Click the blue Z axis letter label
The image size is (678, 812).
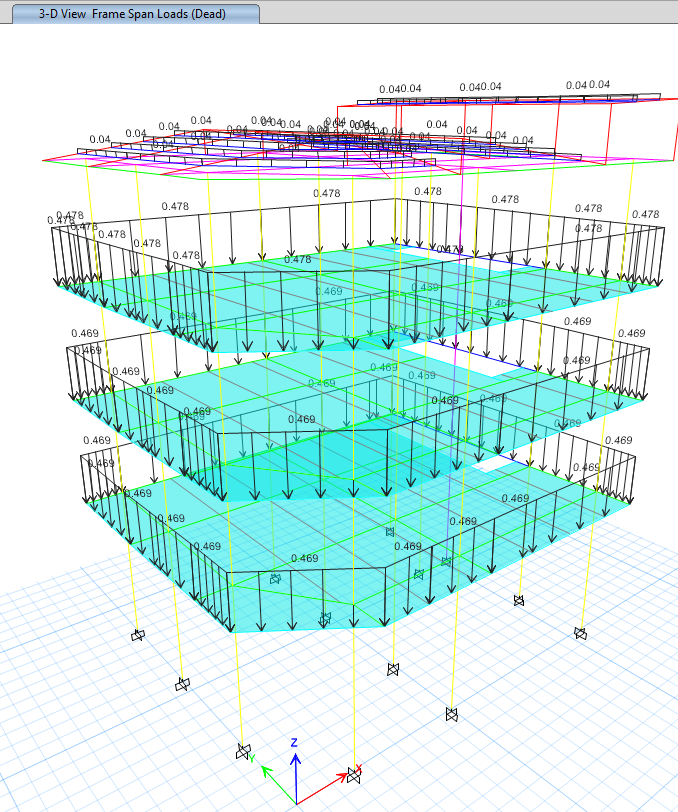pyautogui.click(x=295, y=742)
